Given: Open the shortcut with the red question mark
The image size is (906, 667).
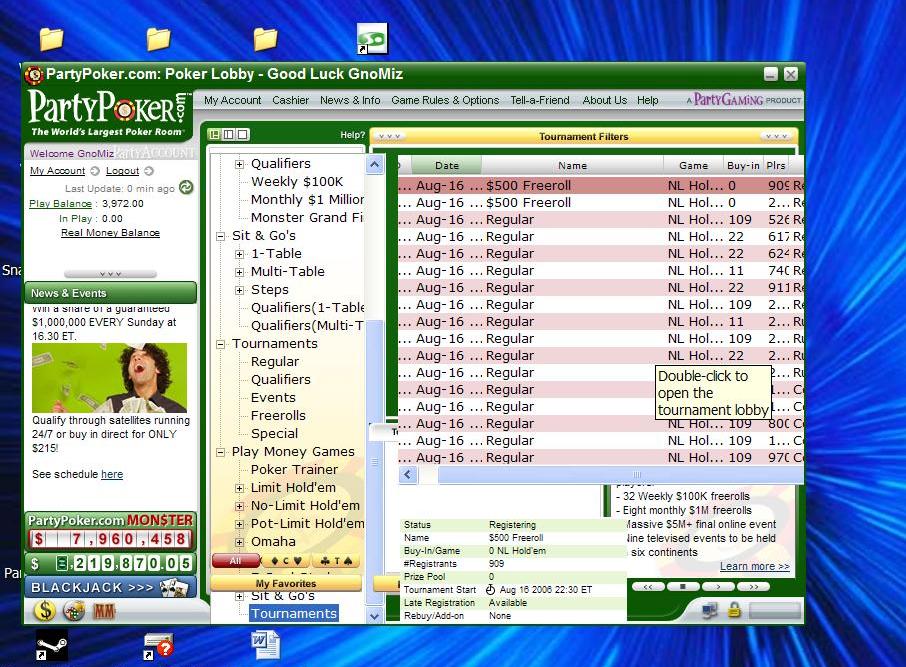Looking at the screenshot, I should pyautogui.click(x=158, y=646).
